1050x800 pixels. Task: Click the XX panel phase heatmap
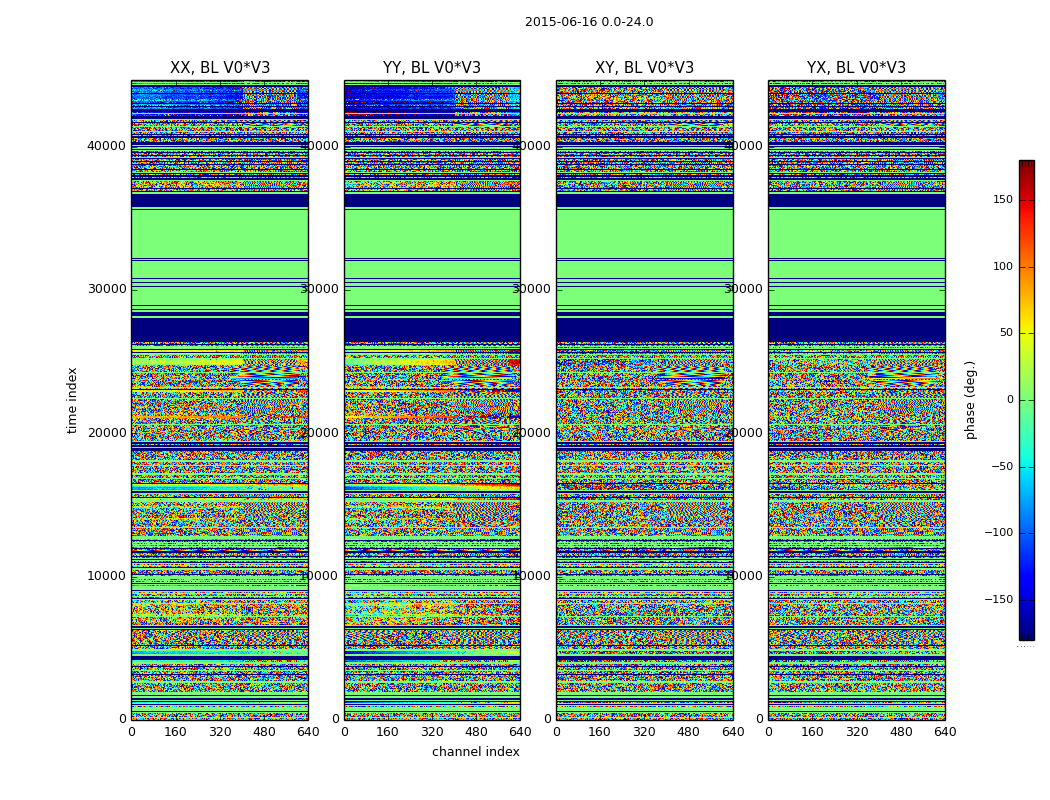(x=220, y=400)
